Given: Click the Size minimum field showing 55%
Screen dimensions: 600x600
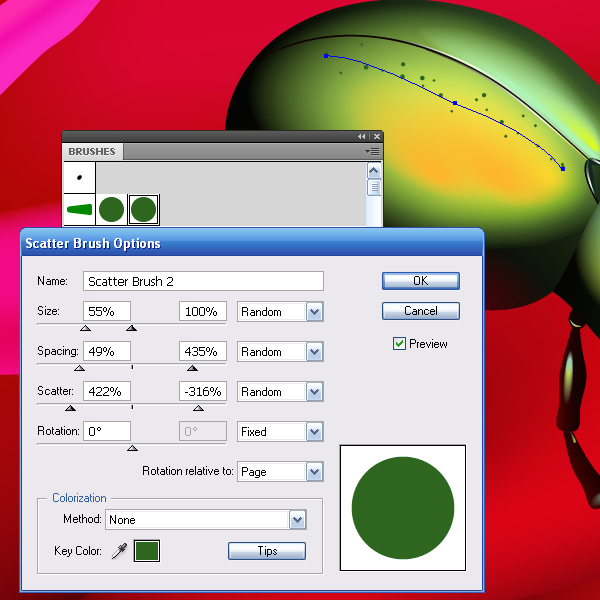Looking at the screenshot, I should coord(107,311).
